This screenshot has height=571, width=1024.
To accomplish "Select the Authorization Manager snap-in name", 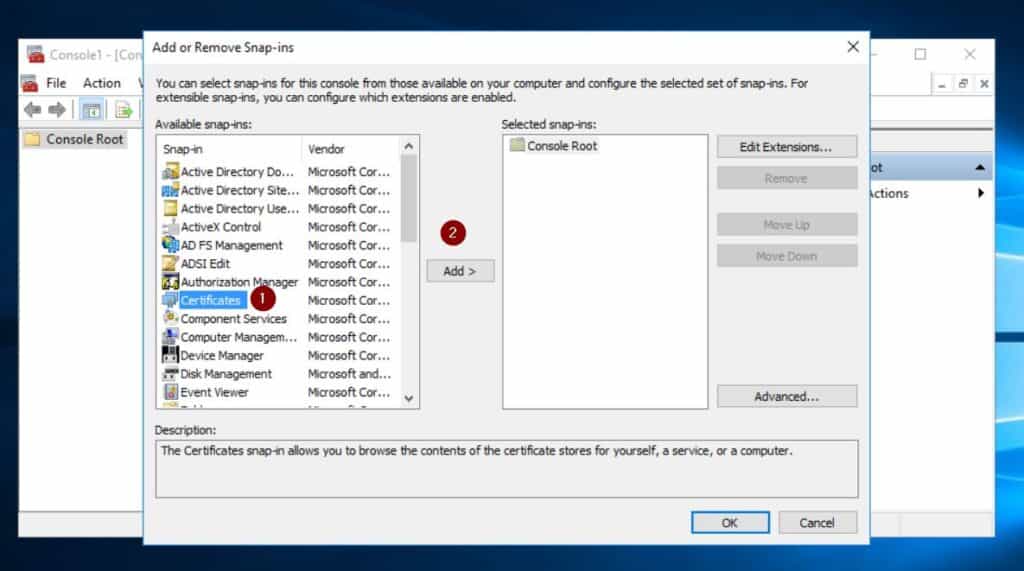I will coord(239,282).
